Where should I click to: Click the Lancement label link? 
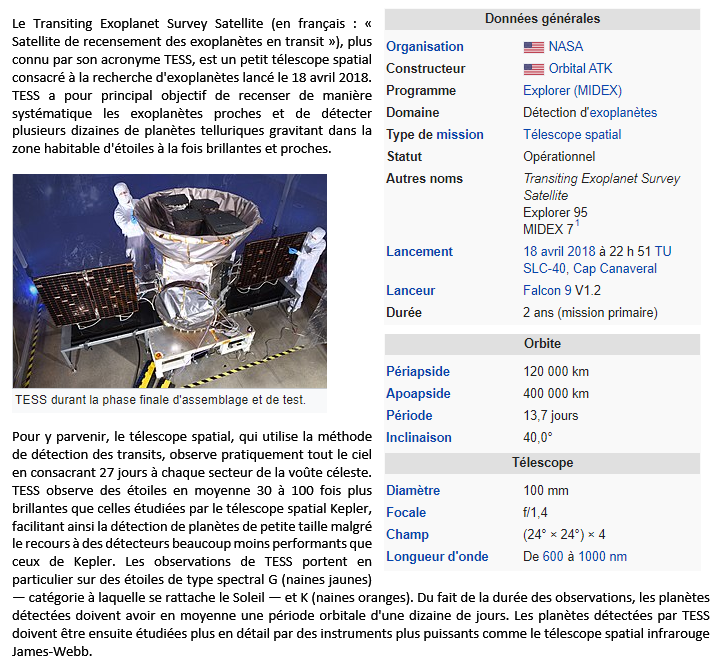[419, 252]
